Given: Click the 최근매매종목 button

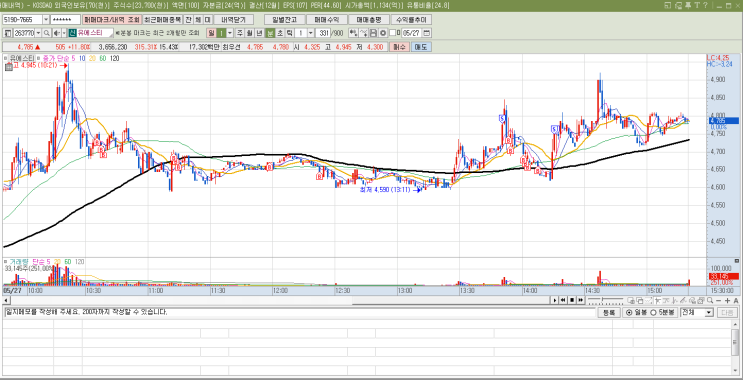Looking at the screenshot, I should 162,19.
